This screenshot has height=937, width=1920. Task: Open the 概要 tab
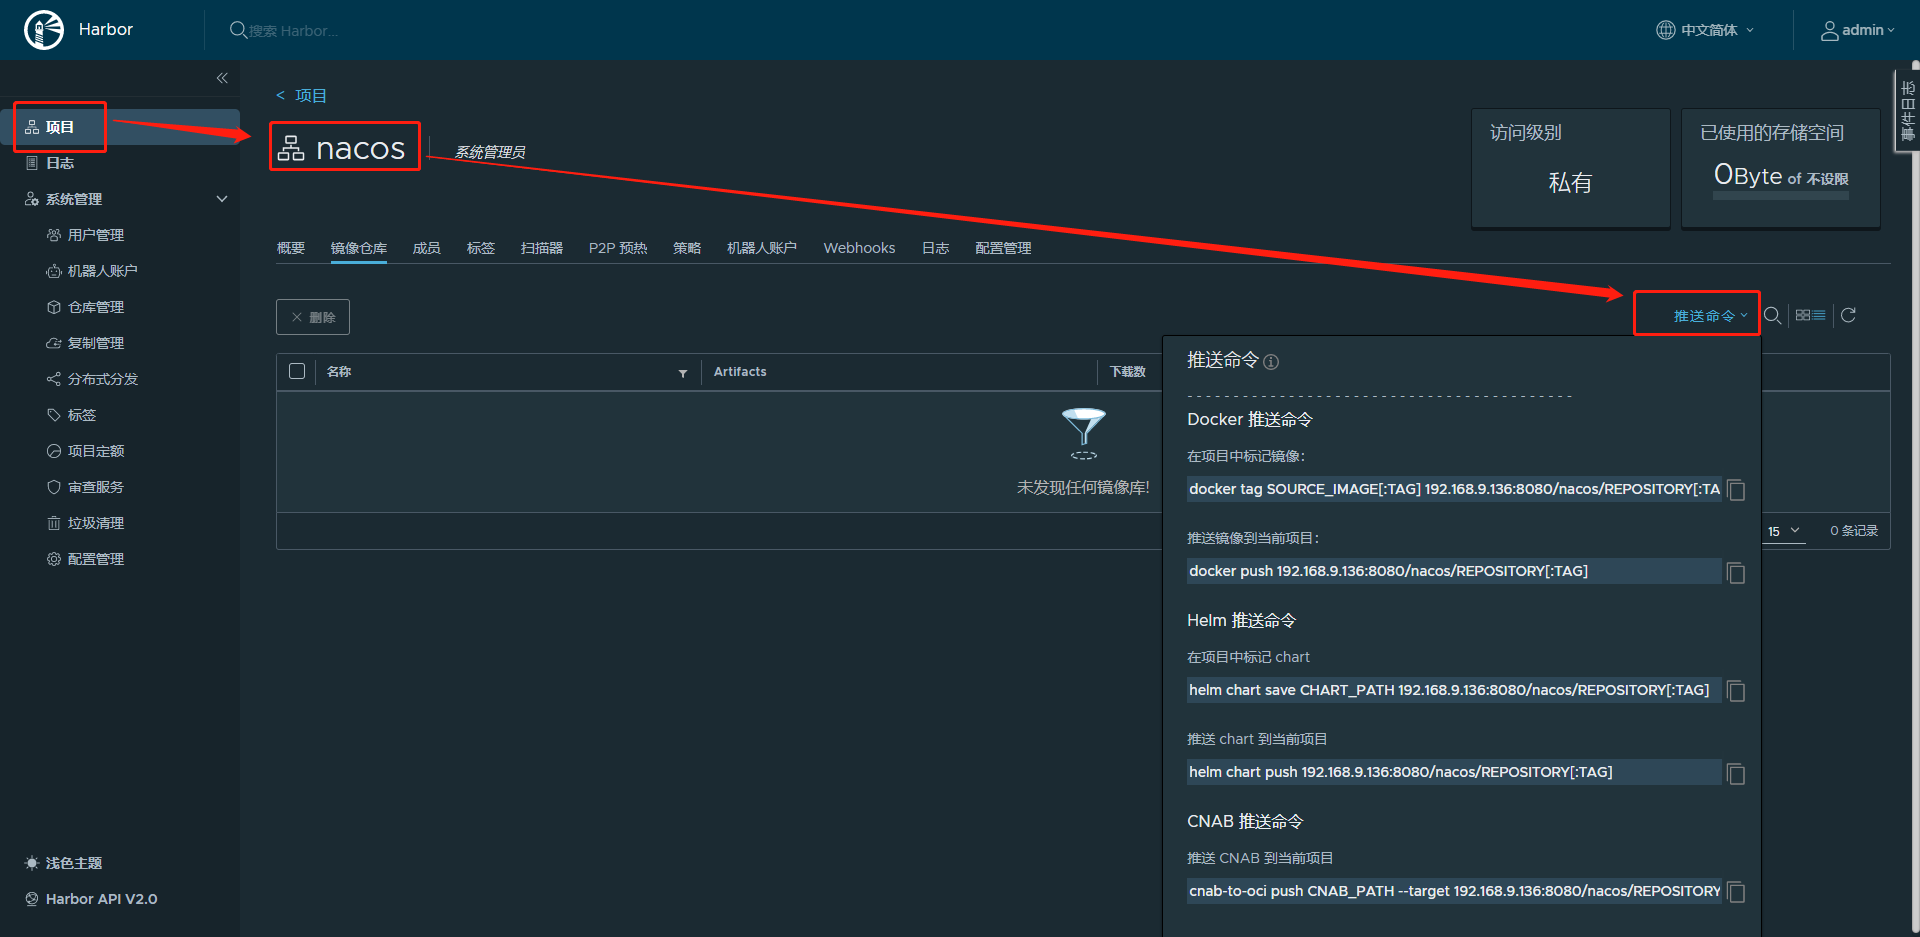click(291, 248)
